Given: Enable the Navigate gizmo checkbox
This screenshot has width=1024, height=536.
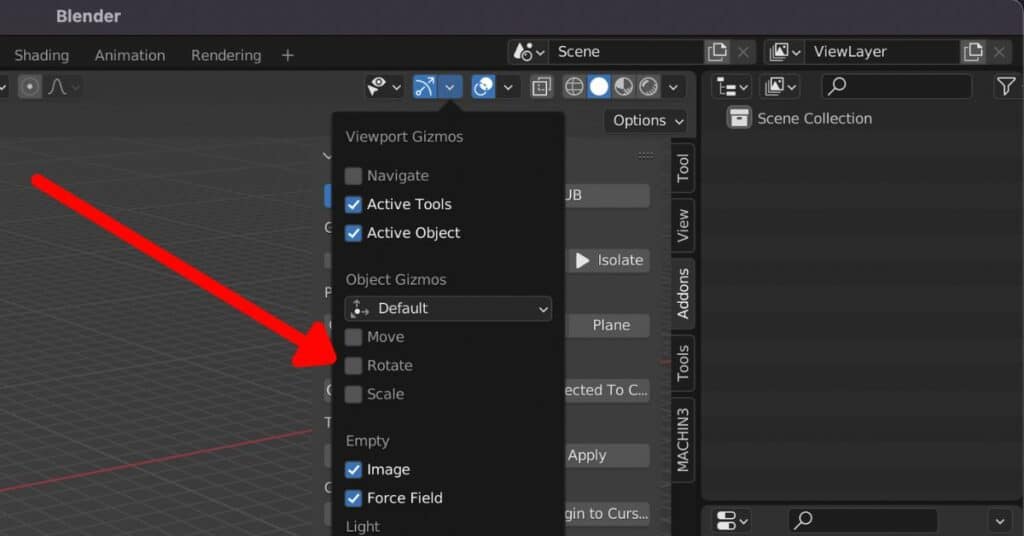Looking at the screenshot, I should (x=353, y=176).
